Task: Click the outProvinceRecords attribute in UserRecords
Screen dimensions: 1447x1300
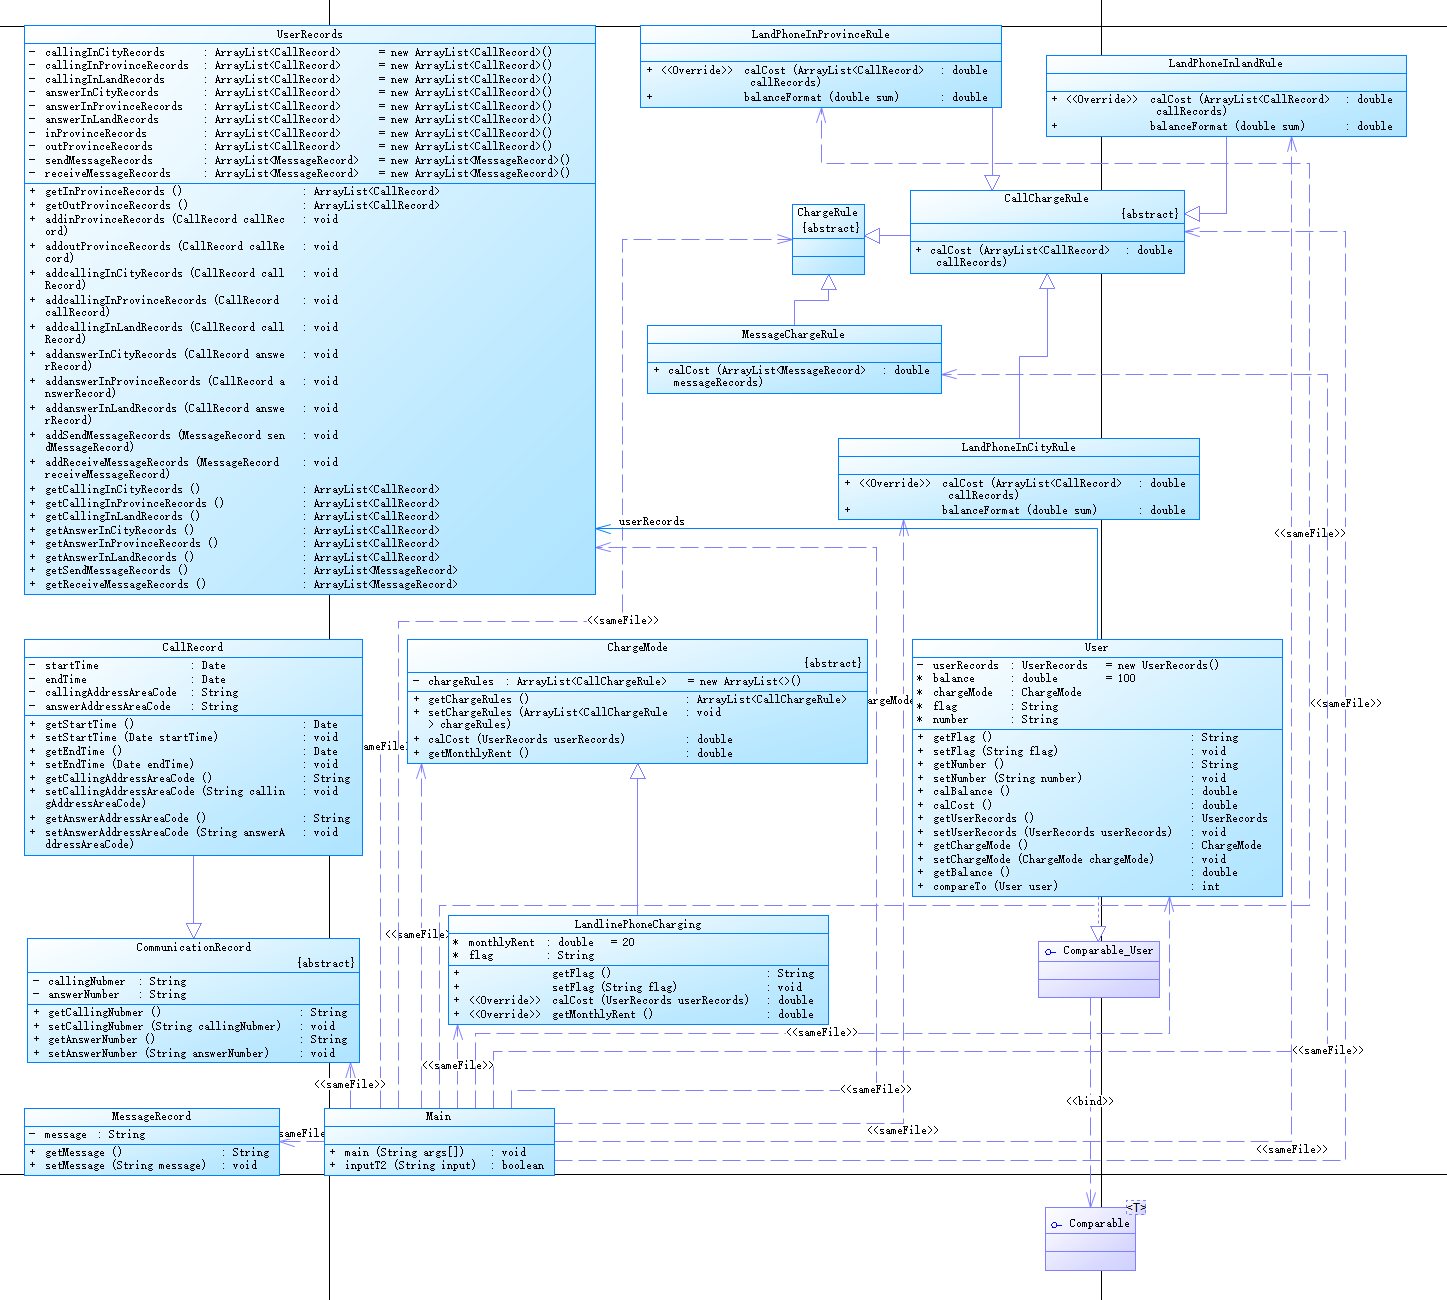Action: (290, 147)
